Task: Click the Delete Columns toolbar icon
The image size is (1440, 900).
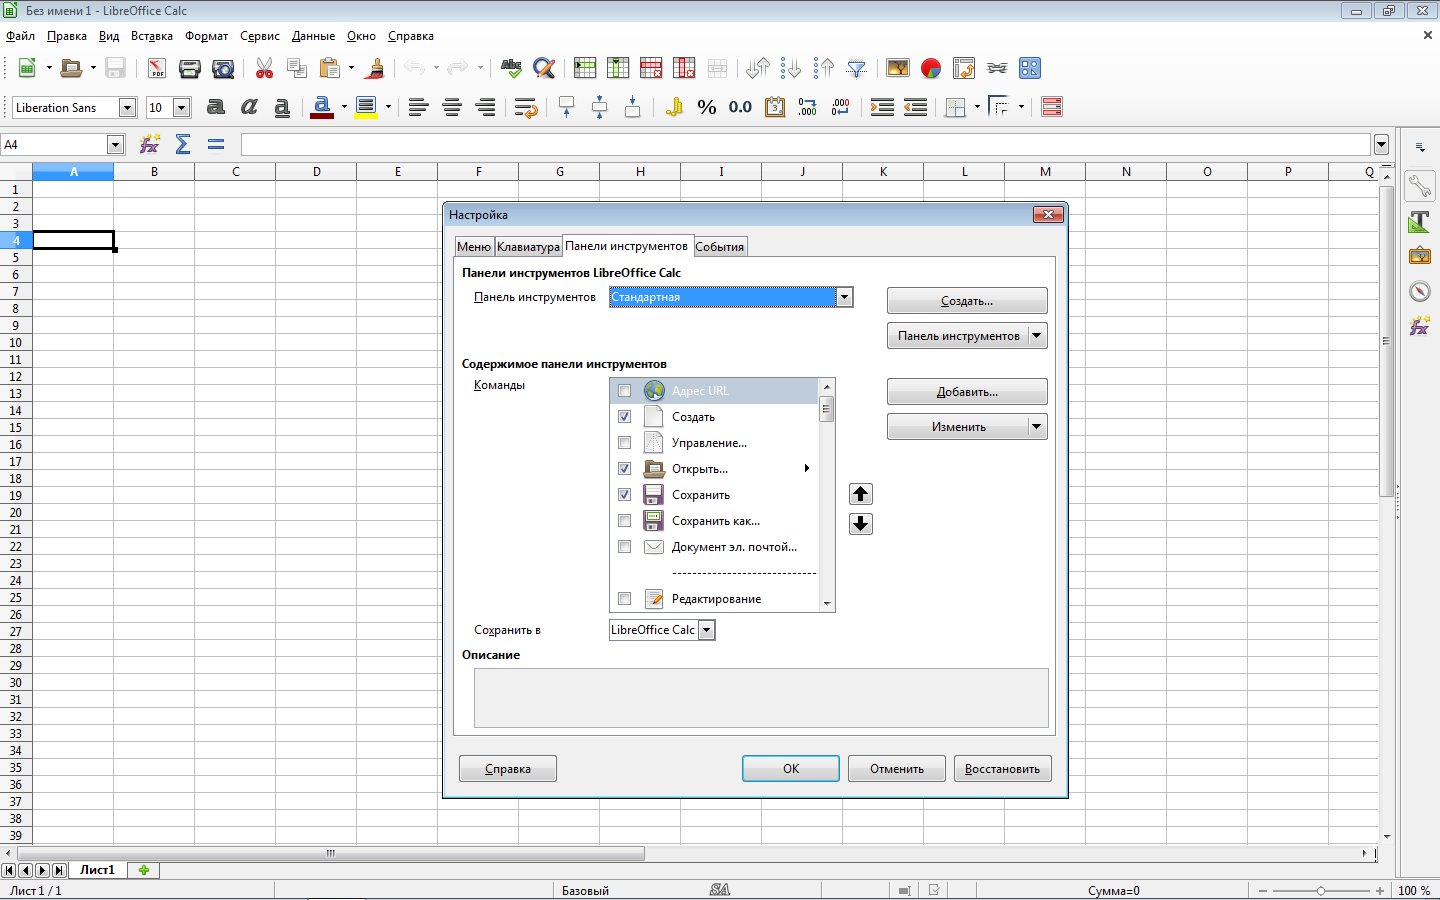Action: pyautogui.click(x=684, y=68)
